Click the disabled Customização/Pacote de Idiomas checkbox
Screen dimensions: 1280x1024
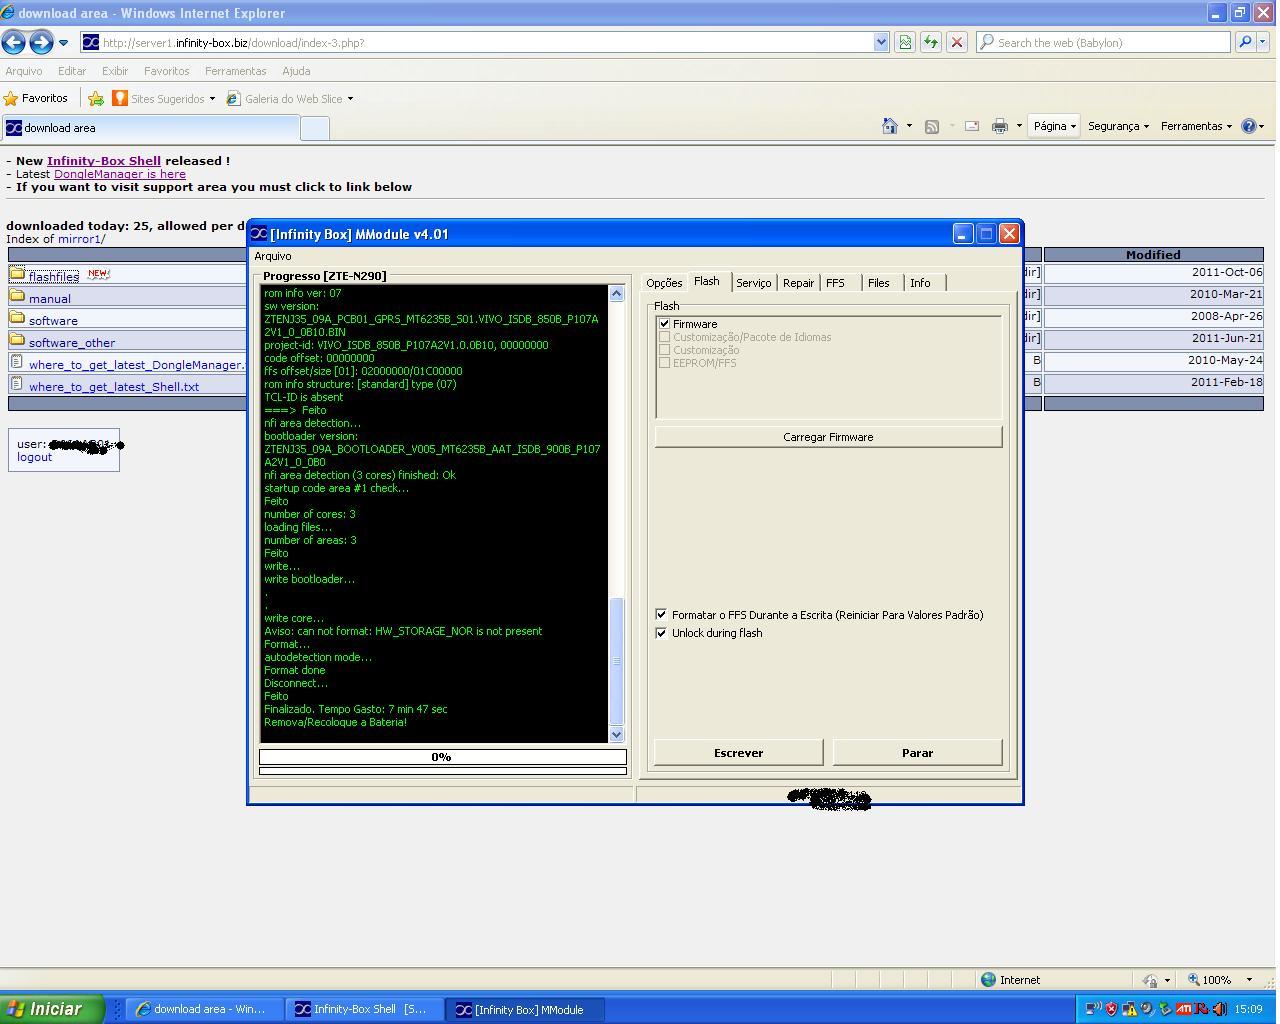coord(664,337)
